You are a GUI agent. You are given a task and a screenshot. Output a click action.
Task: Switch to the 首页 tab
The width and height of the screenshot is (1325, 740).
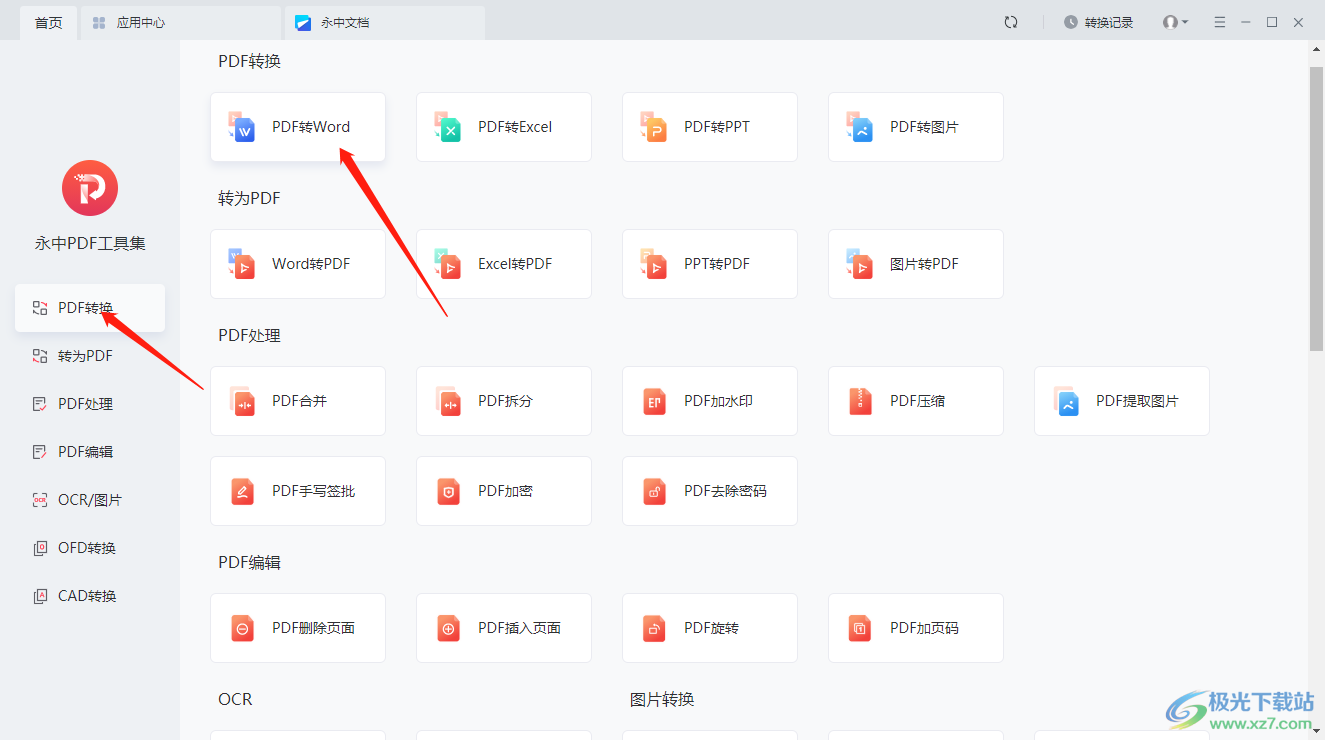(x=48, y=22)
